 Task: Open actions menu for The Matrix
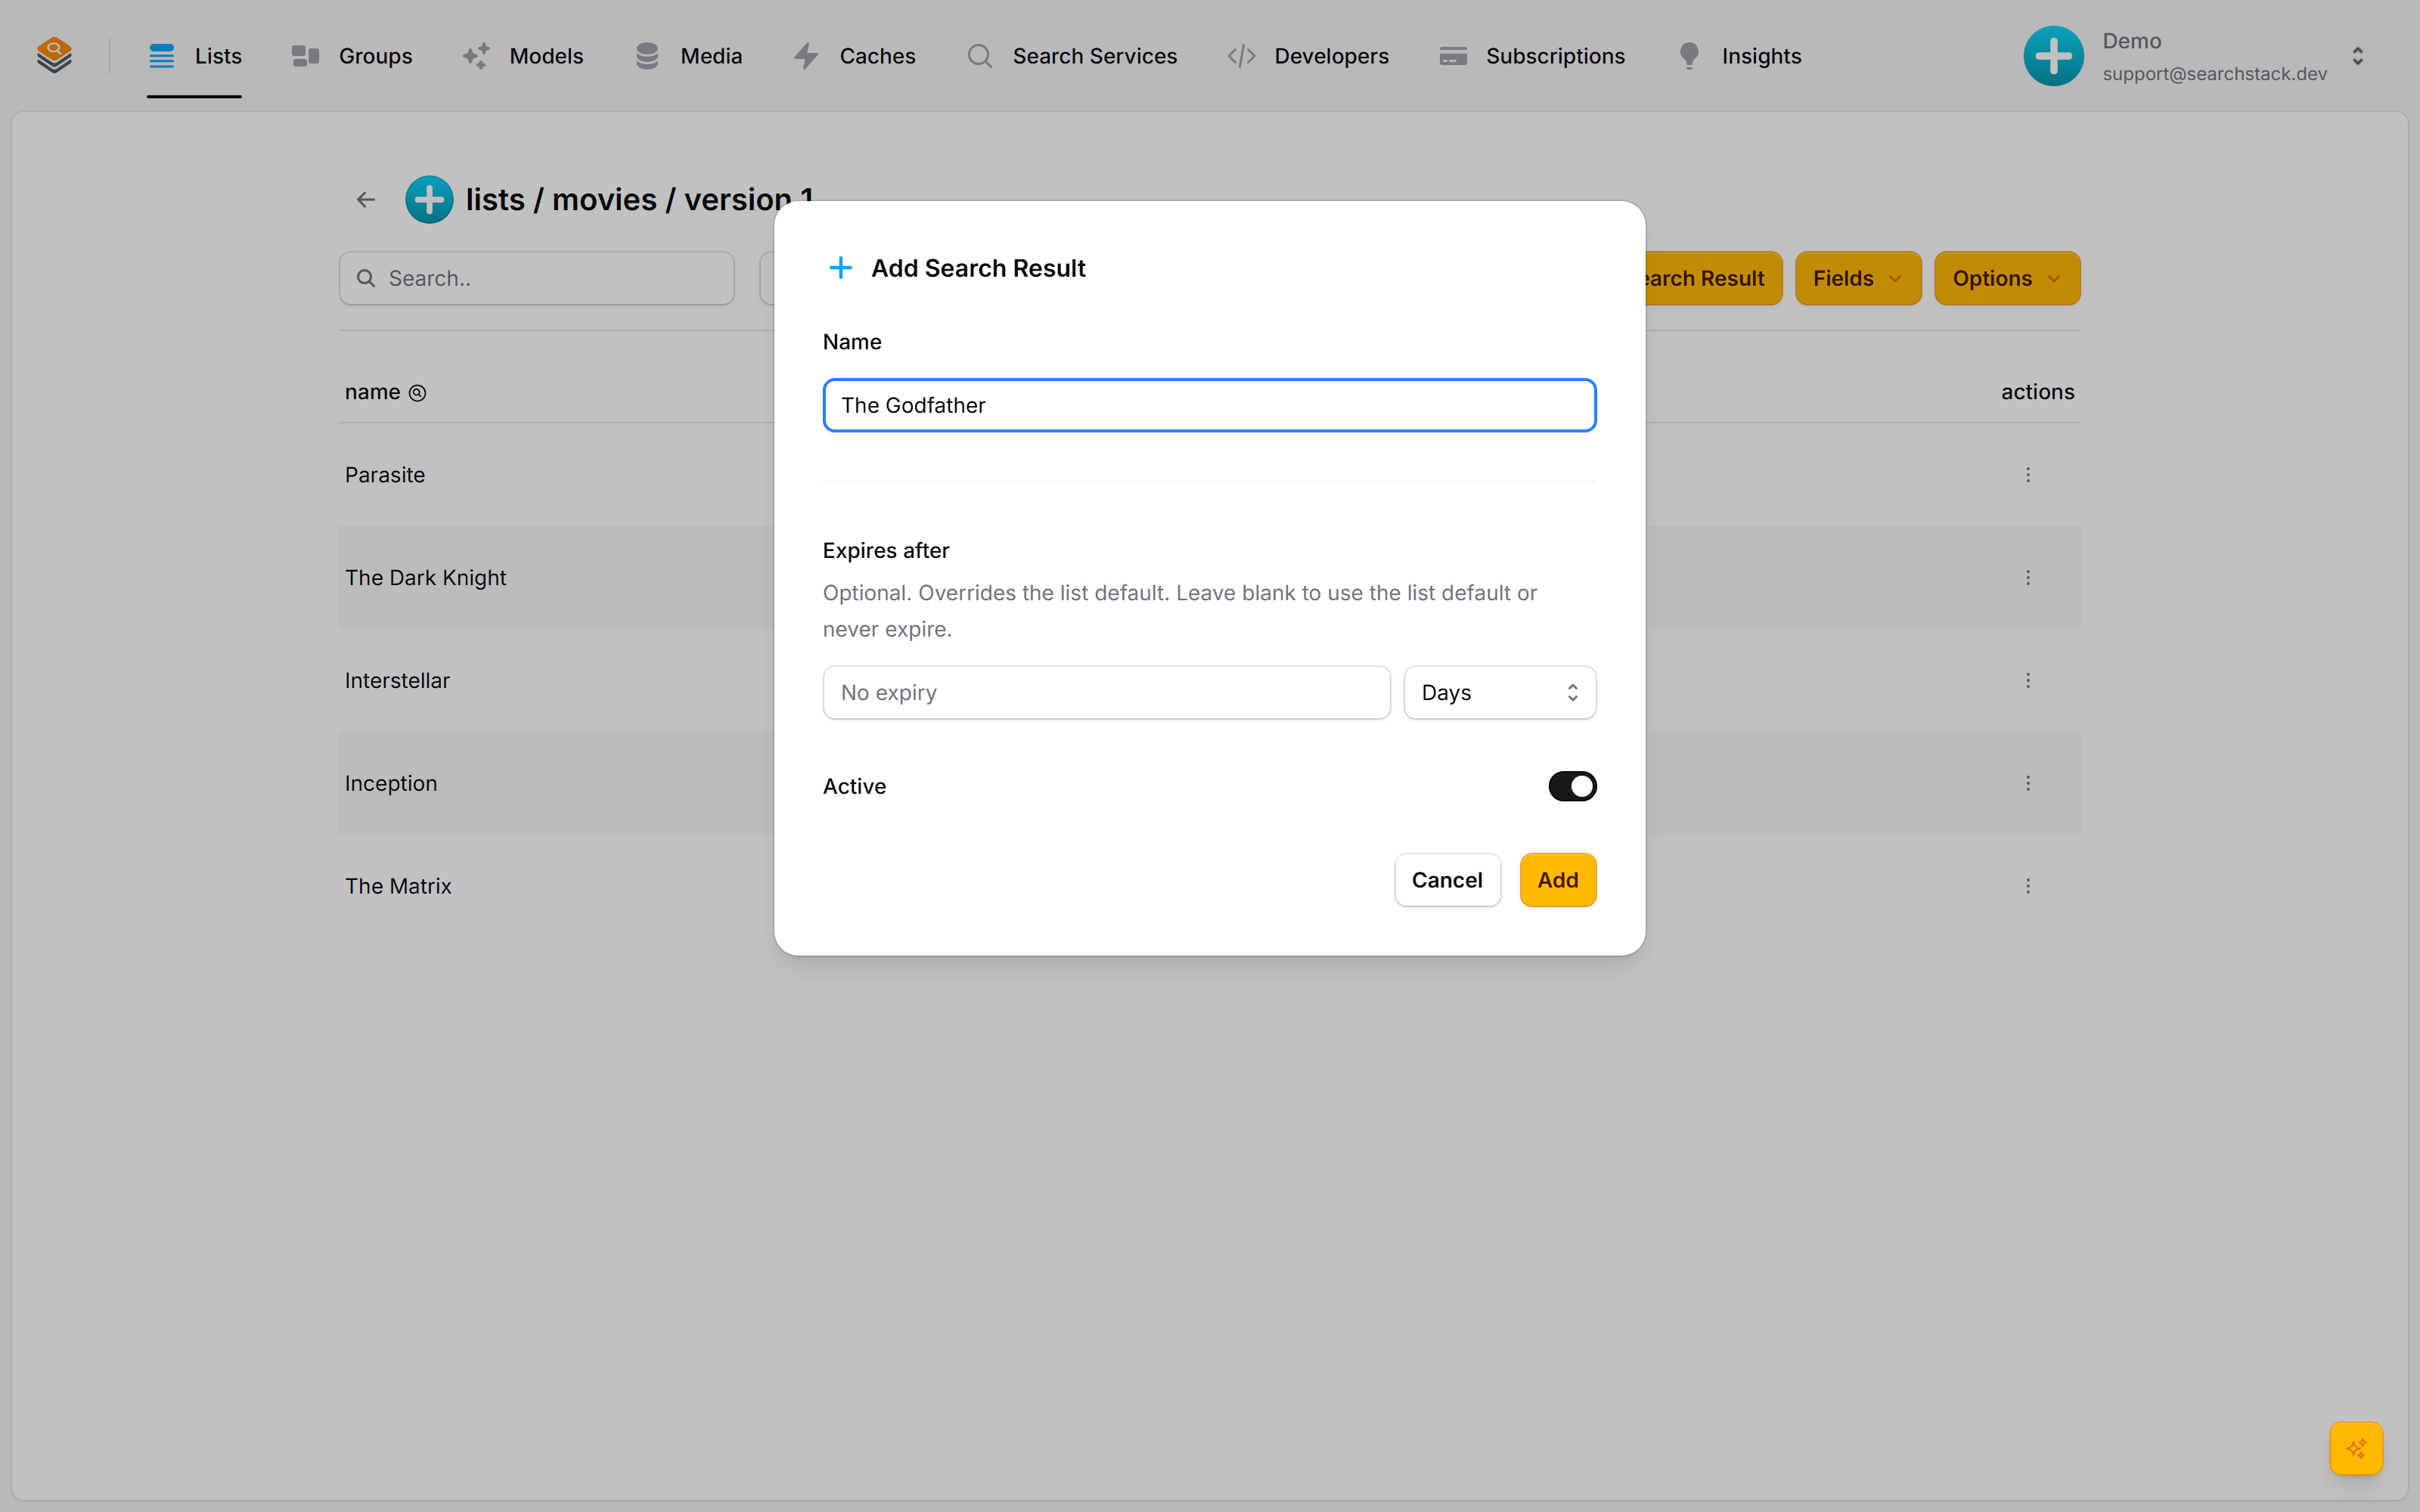[2028, 886]
